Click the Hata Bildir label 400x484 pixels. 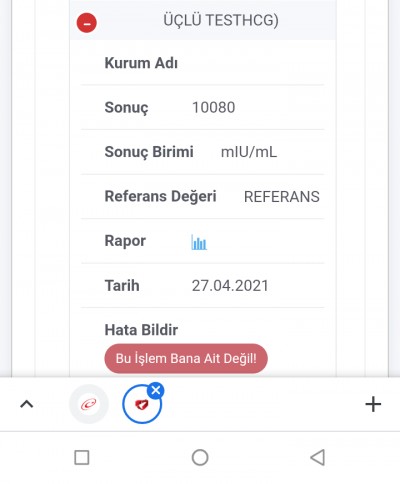click(141, 330)
